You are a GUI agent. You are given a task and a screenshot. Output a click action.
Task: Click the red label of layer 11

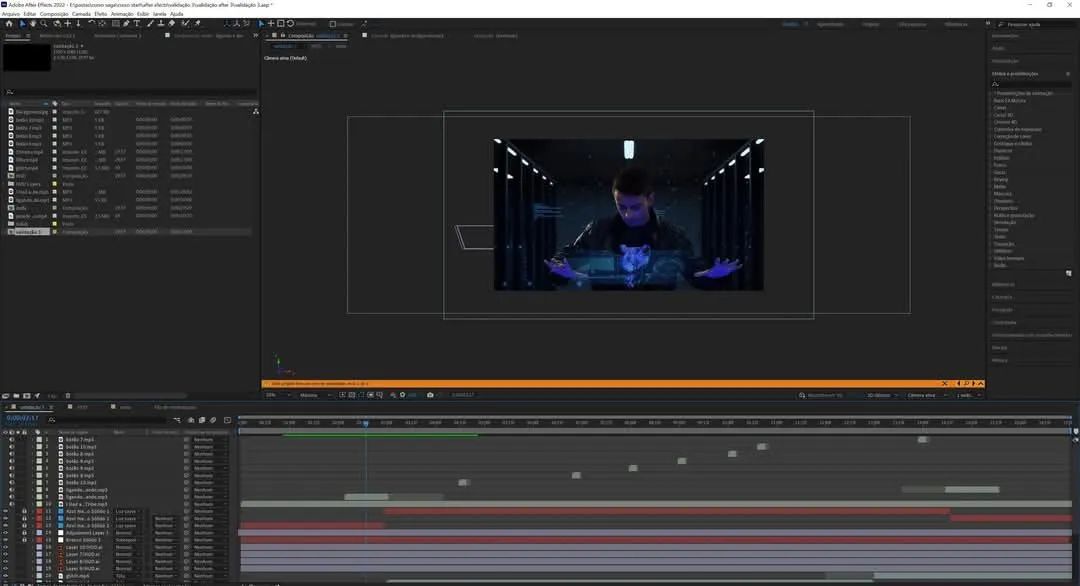pyautogui.click(x=39, y=512)
